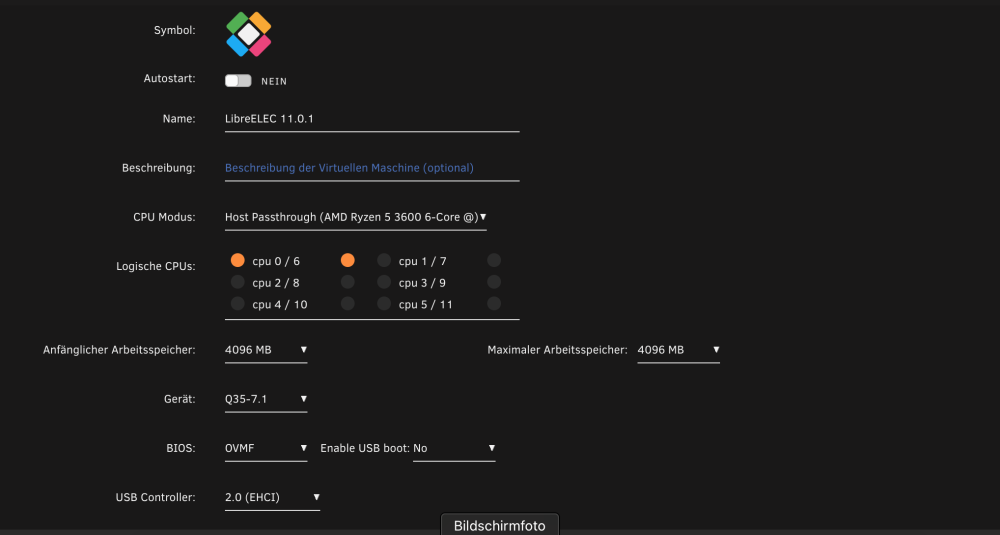The height and width of the screenshot is (535, 1000).
Task: Open the Gerät Q35-7.1 dropdown
Action: (x=266, y=399)
